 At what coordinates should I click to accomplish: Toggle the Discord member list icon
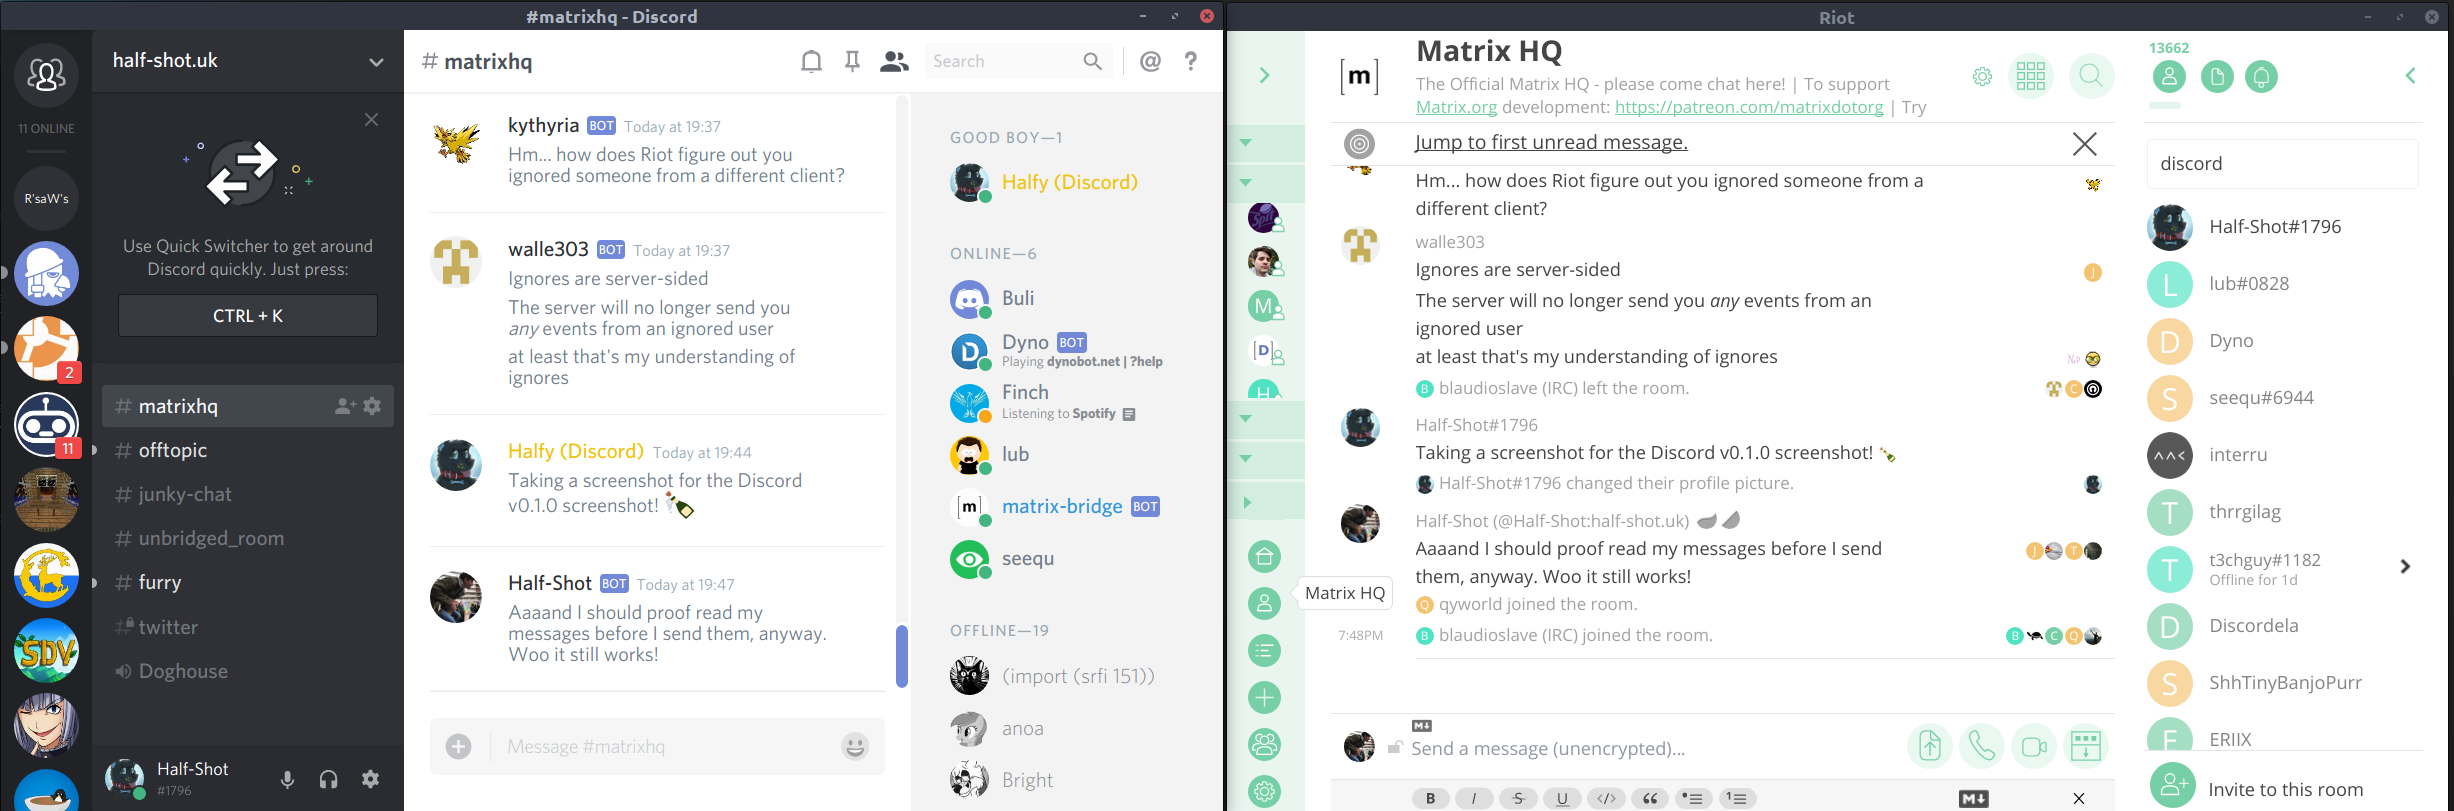tap(894, 62)
